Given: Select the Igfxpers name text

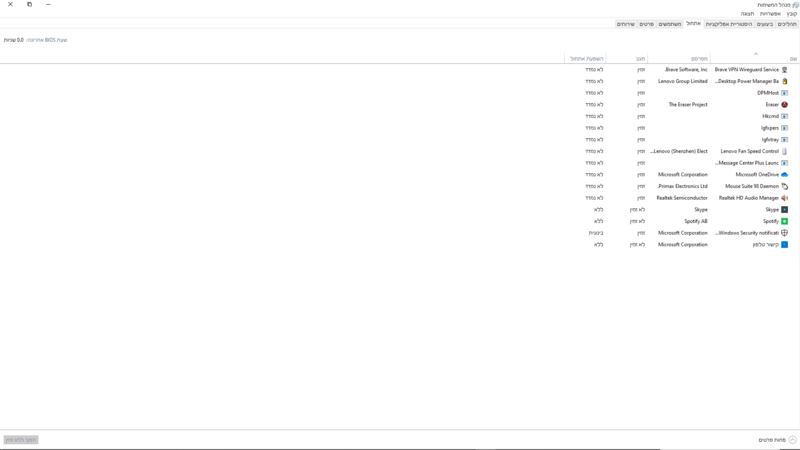Looking at the screenshot, I should (770, 128).
